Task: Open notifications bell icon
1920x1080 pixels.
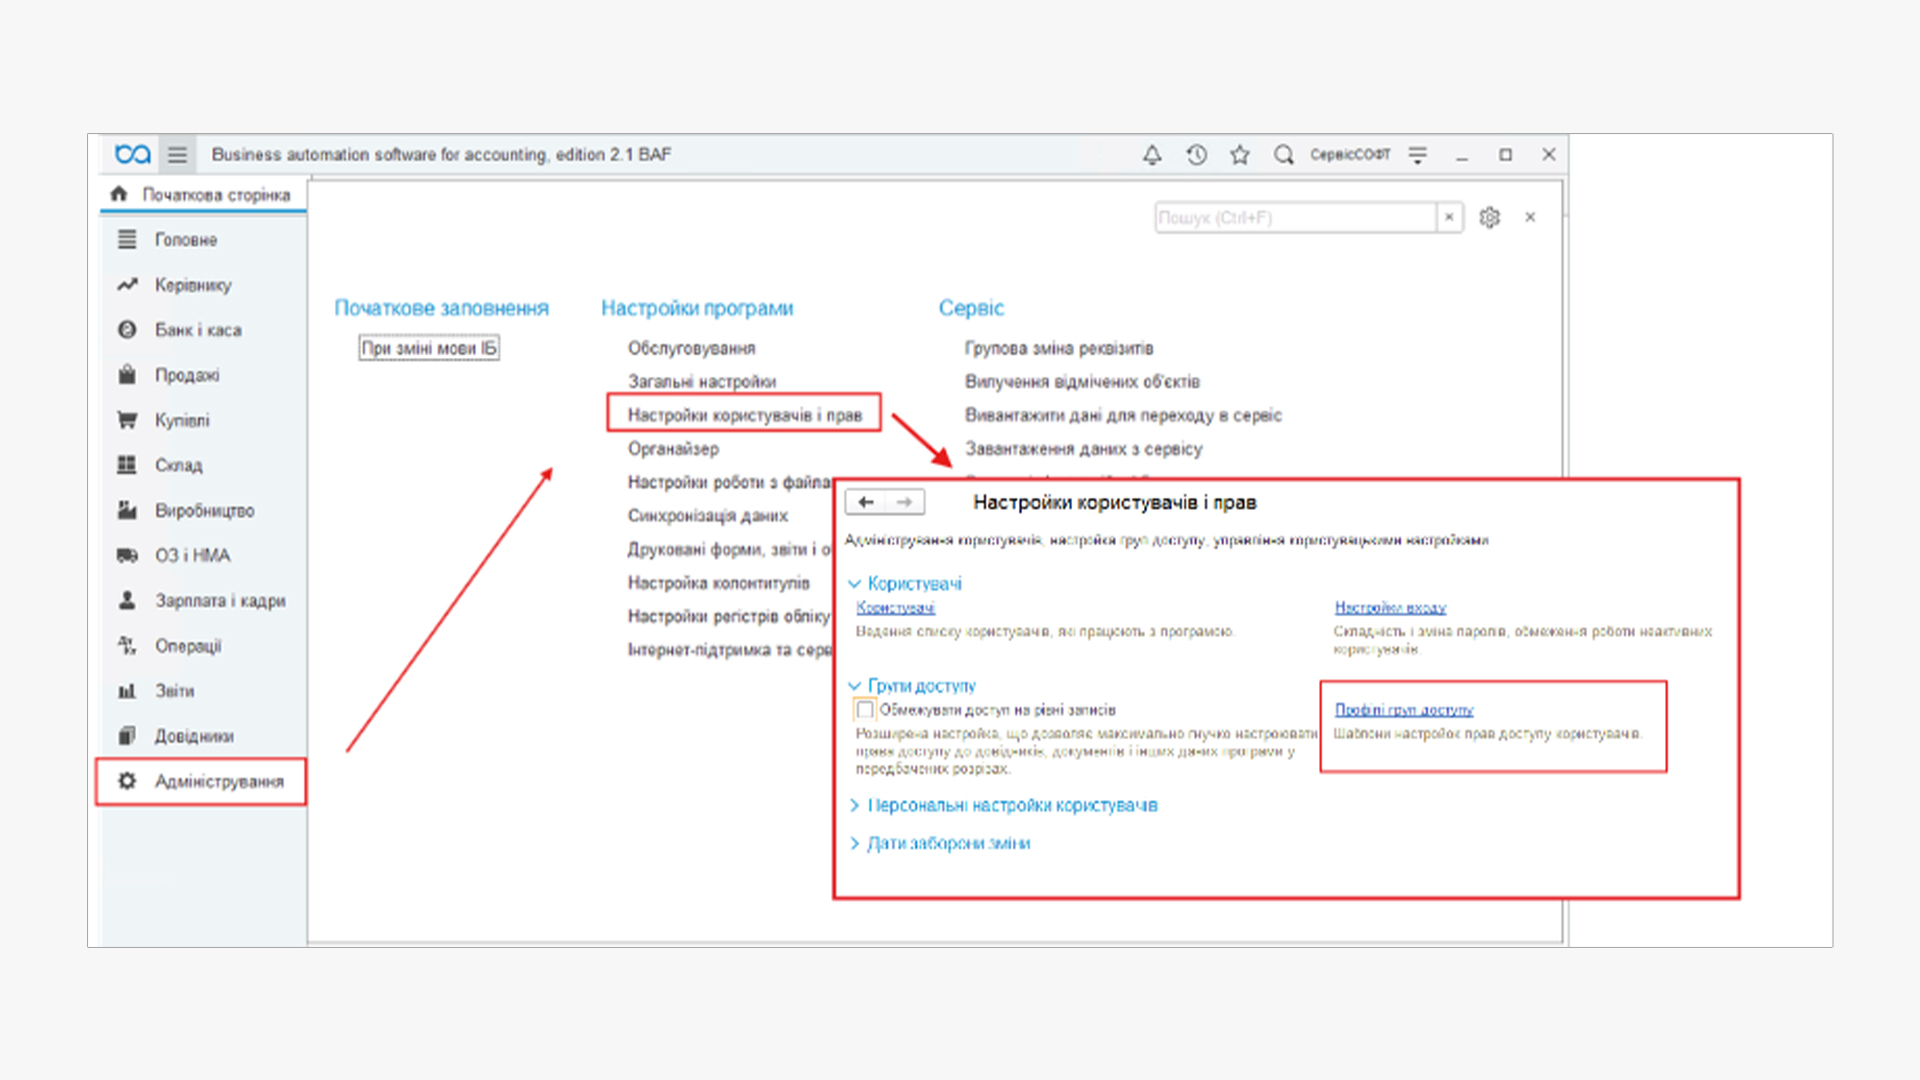Action: 1152,155
